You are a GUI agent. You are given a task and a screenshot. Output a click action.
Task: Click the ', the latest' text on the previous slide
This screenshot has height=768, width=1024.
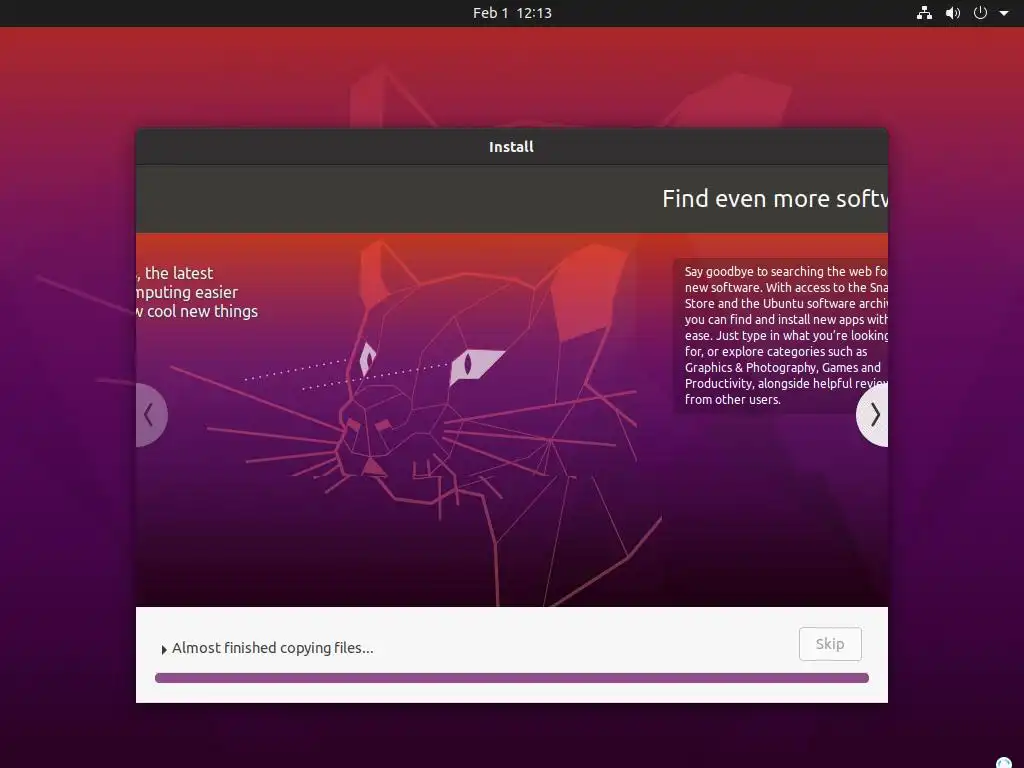[x=175, y=273]
